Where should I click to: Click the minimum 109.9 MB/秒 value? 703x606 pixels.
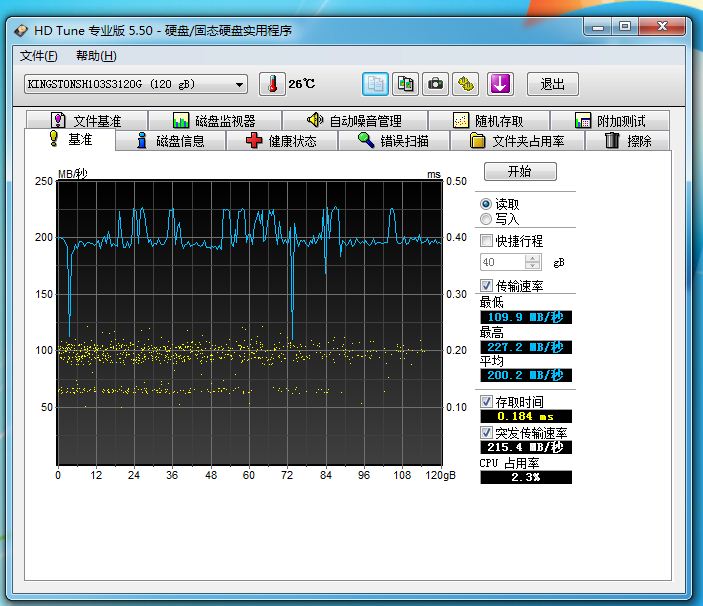pyautogui.click(x=526, y=317)
